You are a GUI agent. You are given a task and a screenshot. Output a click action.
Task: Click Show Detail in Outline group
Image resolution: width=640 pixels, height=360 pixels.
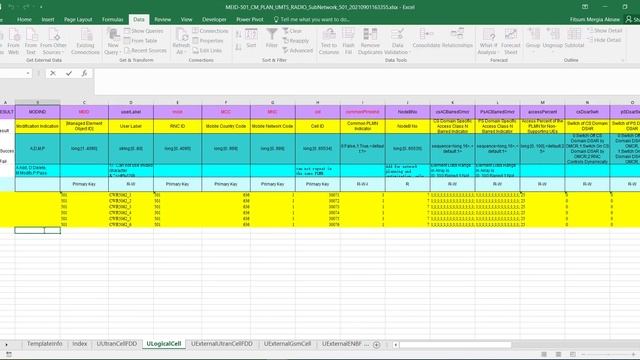pos(605,31)
